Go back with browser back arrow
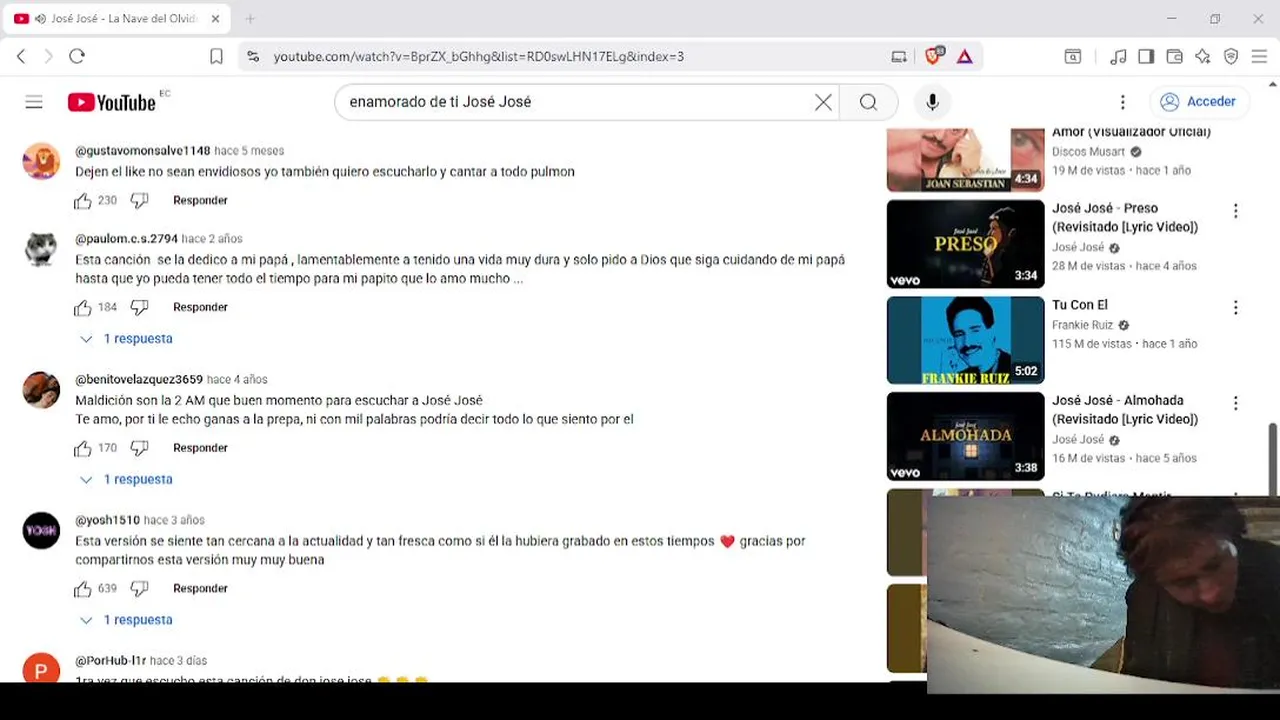Viewport: 1280px width, 720px height. tap(21, 57)
